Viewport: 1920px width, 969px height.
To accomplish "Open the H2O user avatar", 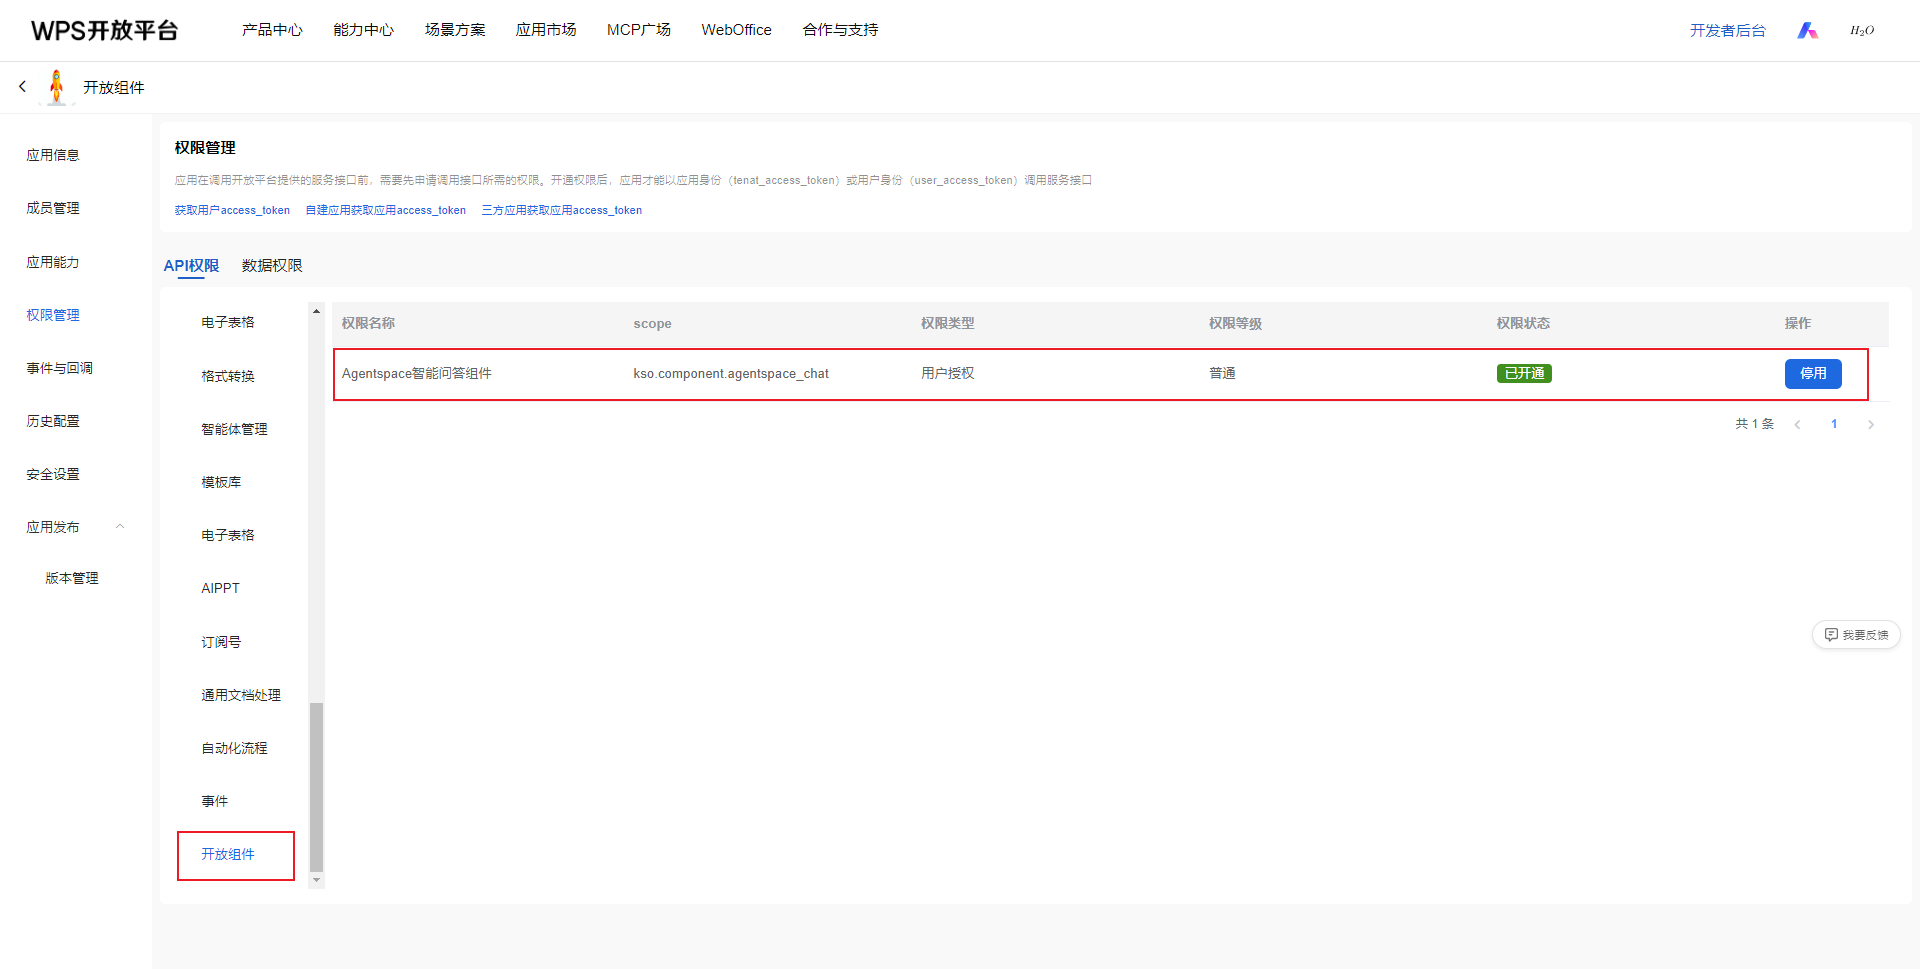I will tap(1861, 31).
